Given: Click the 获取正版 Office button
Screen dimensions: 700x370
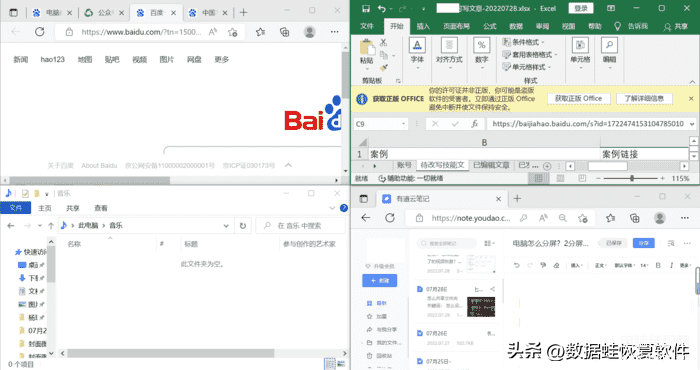Looking at the screenshot, I should [579, 99].
